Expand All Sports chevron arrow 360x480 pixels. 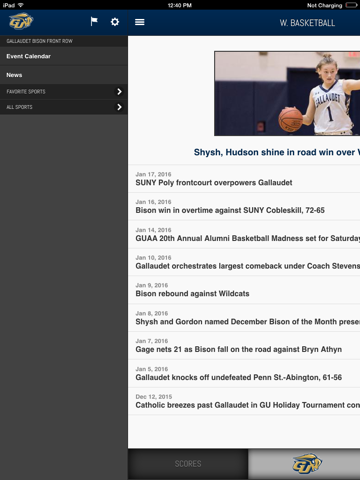119,107
